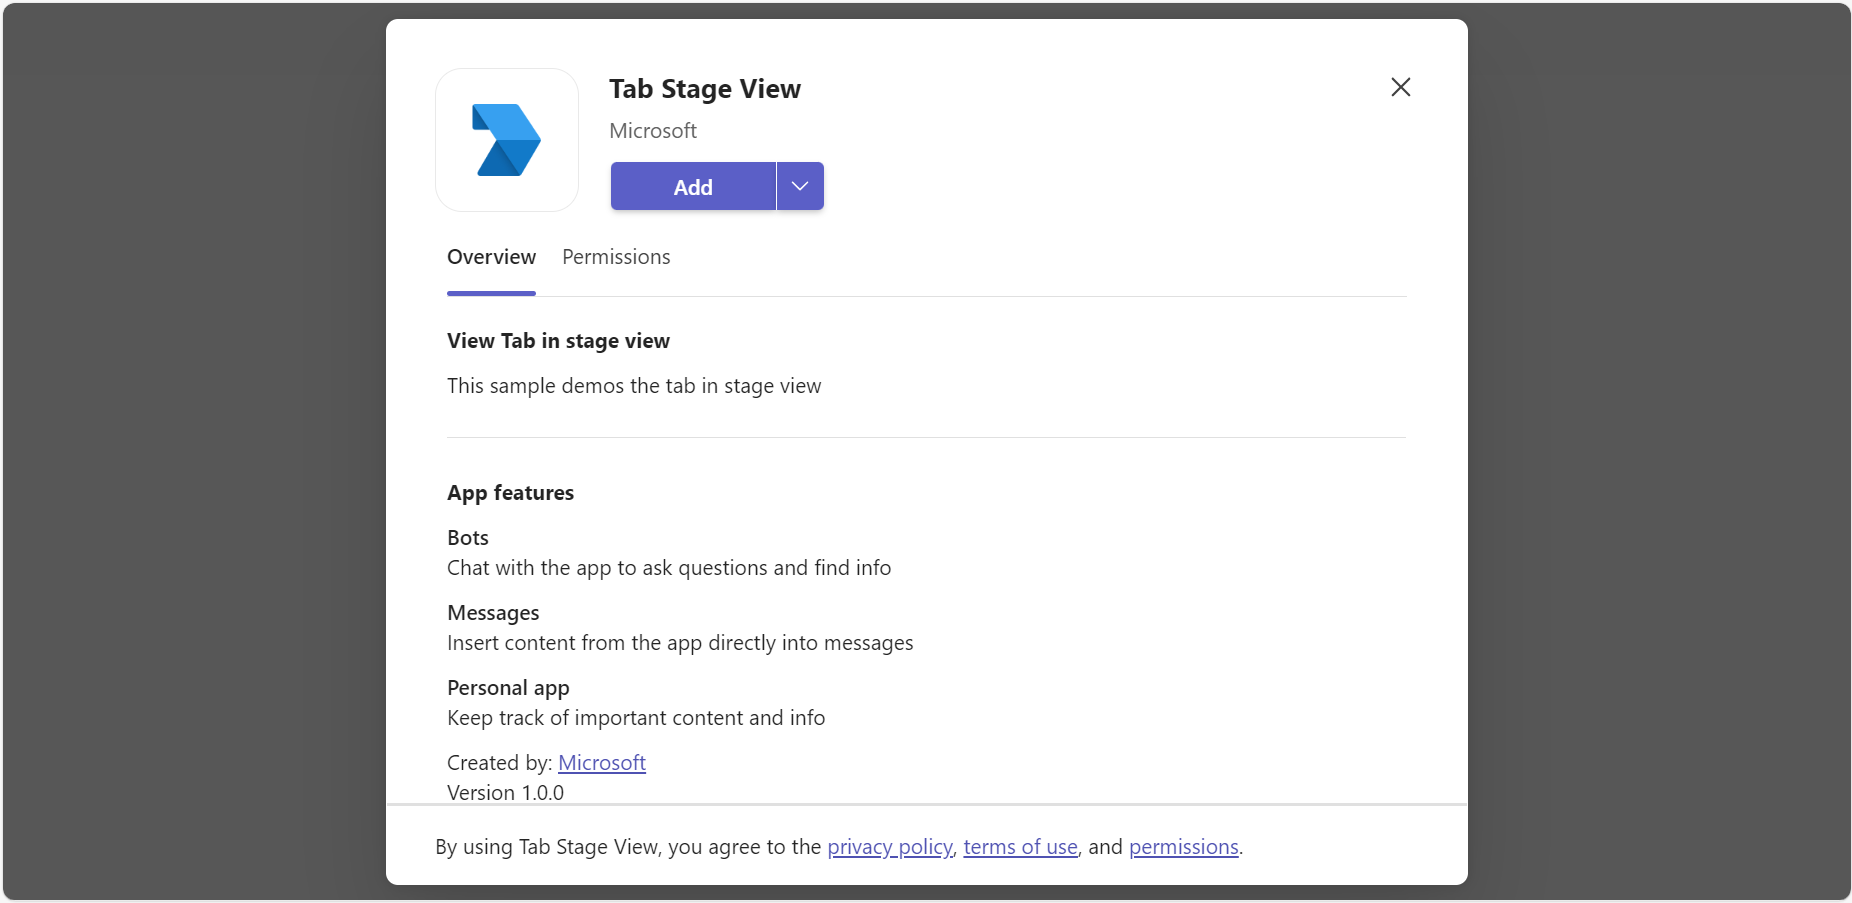Image resolution: width=1852 pixels, height=903 pixels.
Task: Click the permissions link in the footer
Action: coord(1183,847)
